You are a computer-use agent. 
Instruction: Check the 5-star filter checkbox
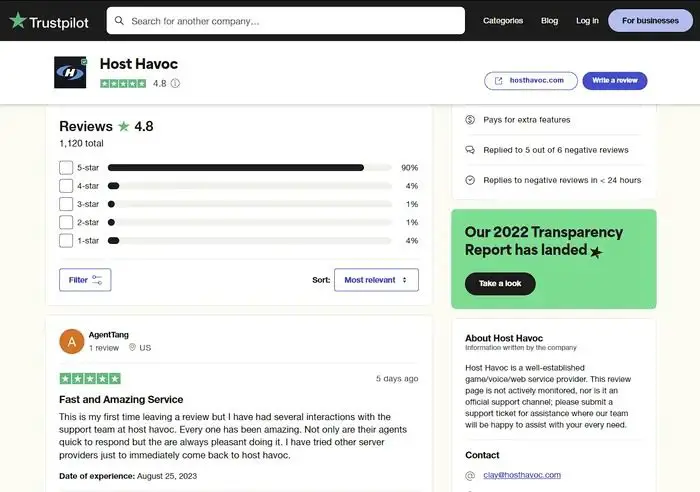click(x=66, y=168)
